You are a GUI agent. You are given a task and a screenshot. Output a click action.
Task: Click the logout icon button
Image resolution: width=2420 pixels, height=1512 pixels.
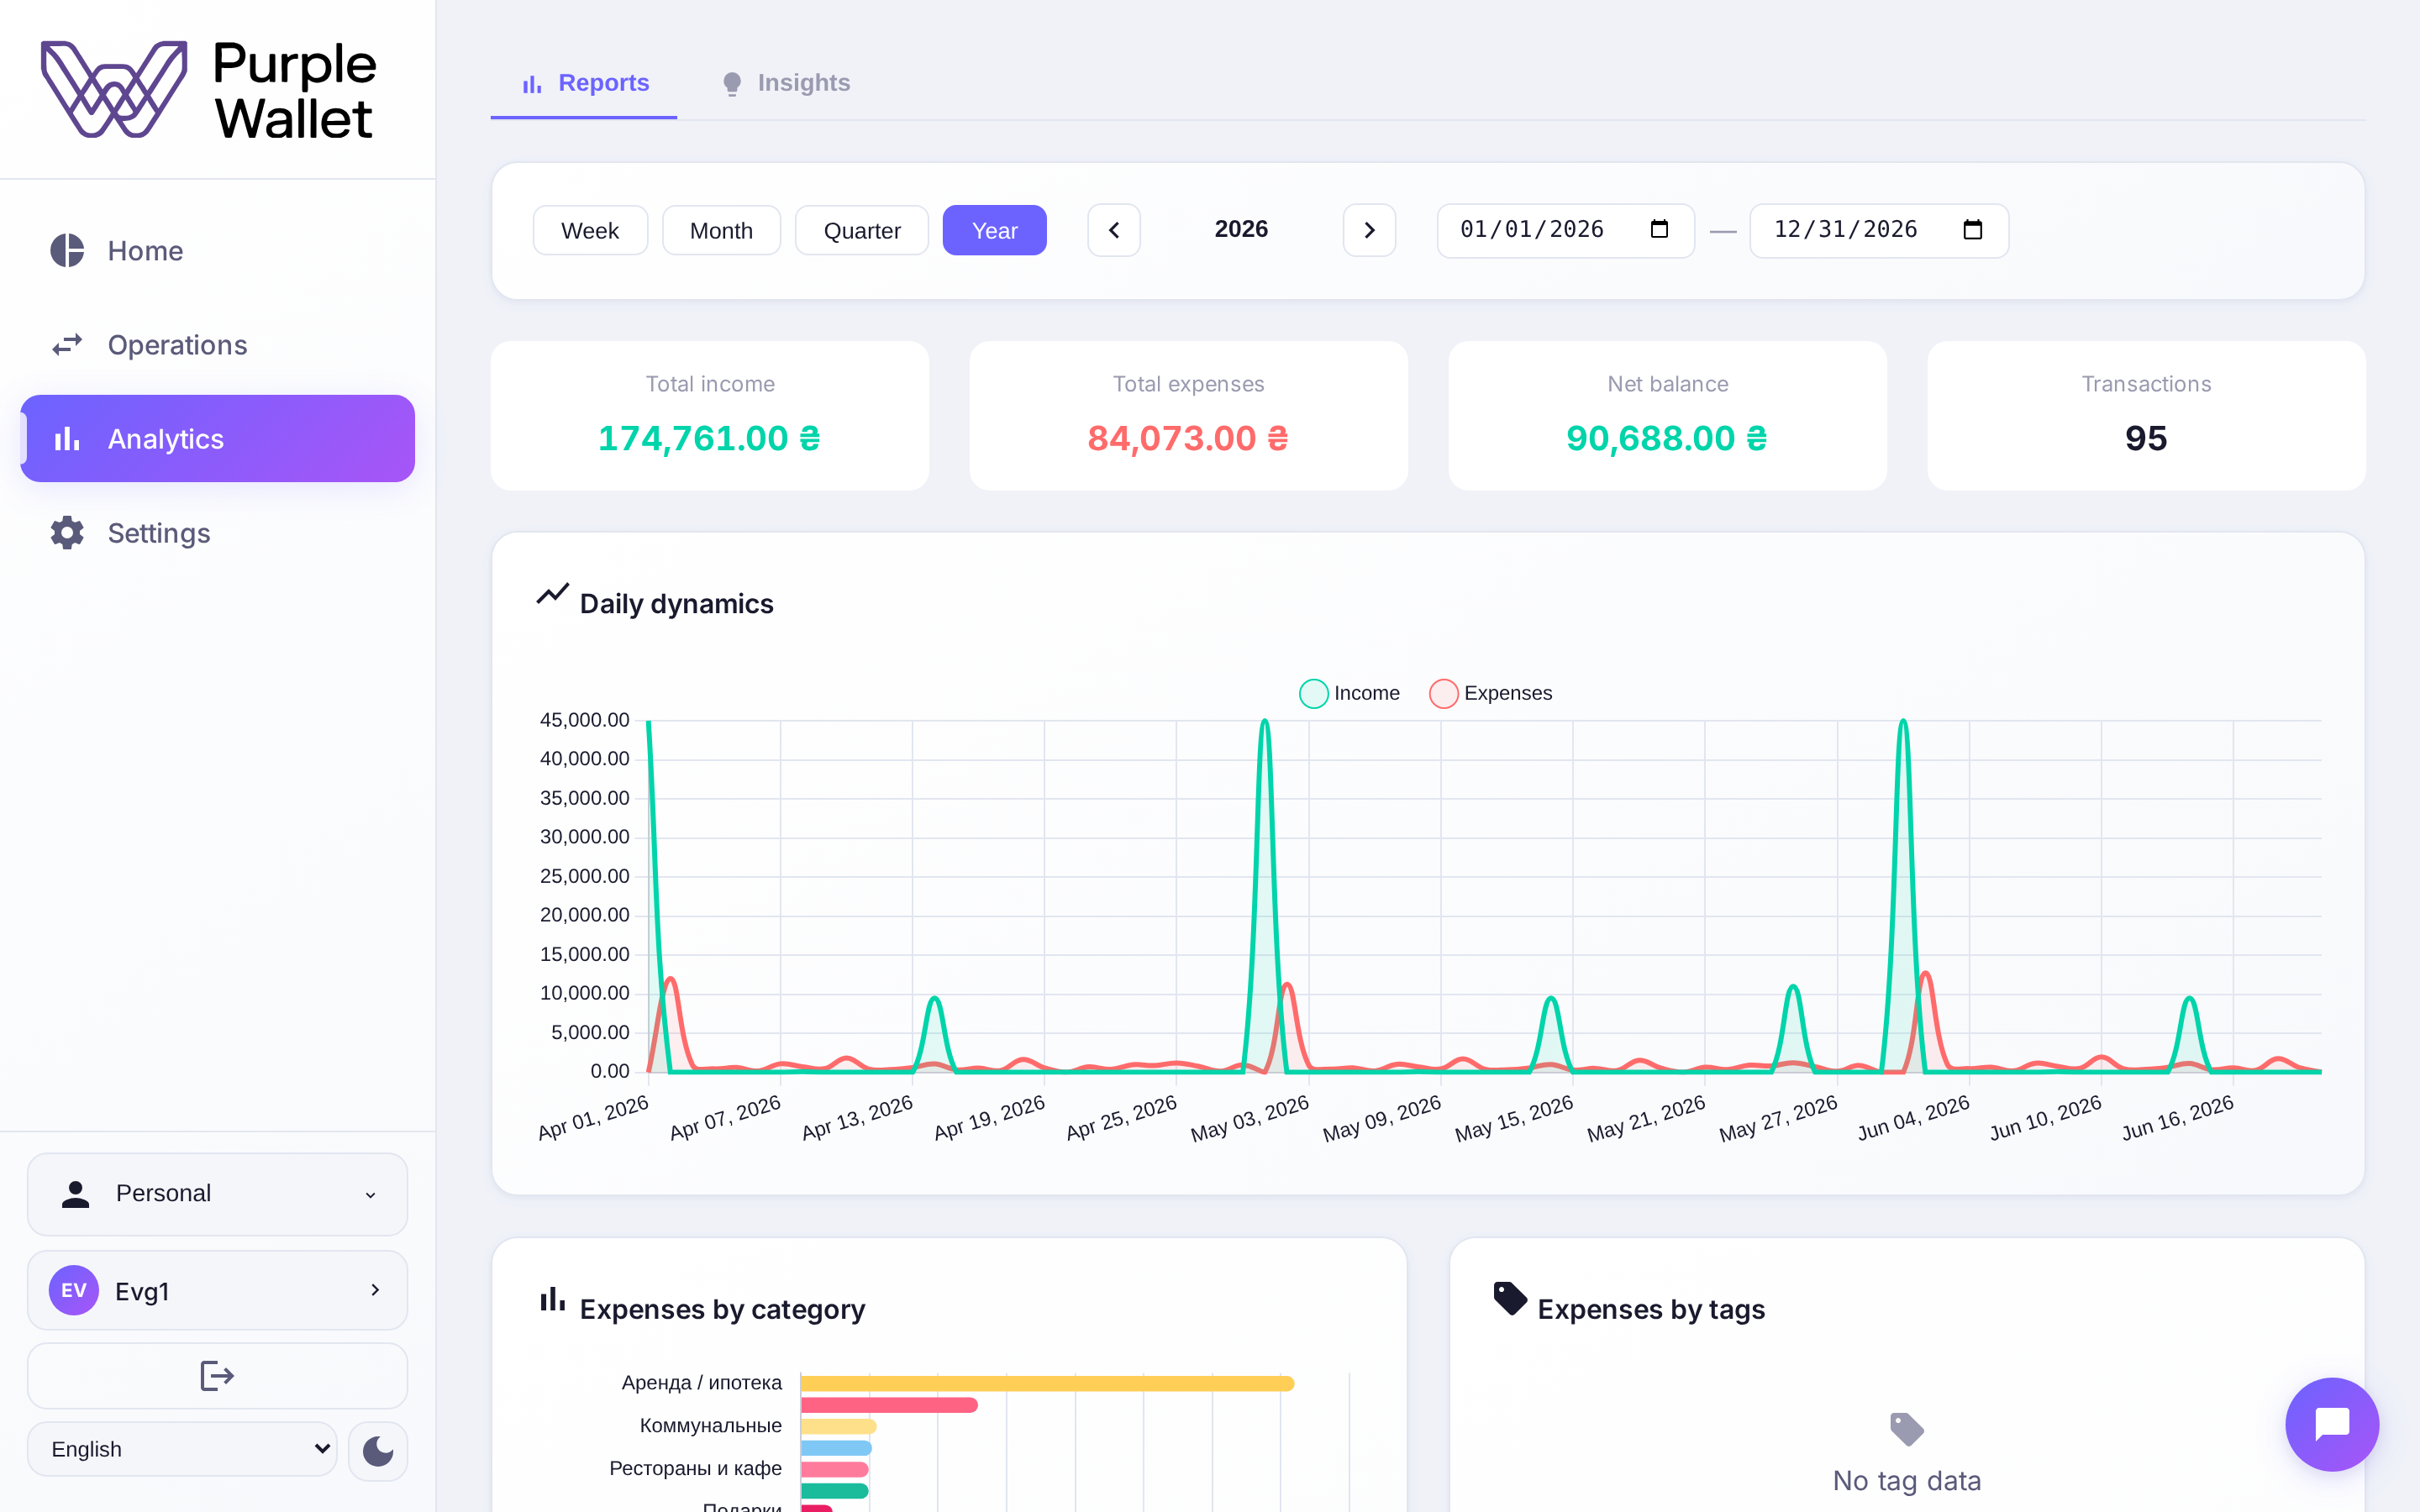click(x=217, y=1376)
